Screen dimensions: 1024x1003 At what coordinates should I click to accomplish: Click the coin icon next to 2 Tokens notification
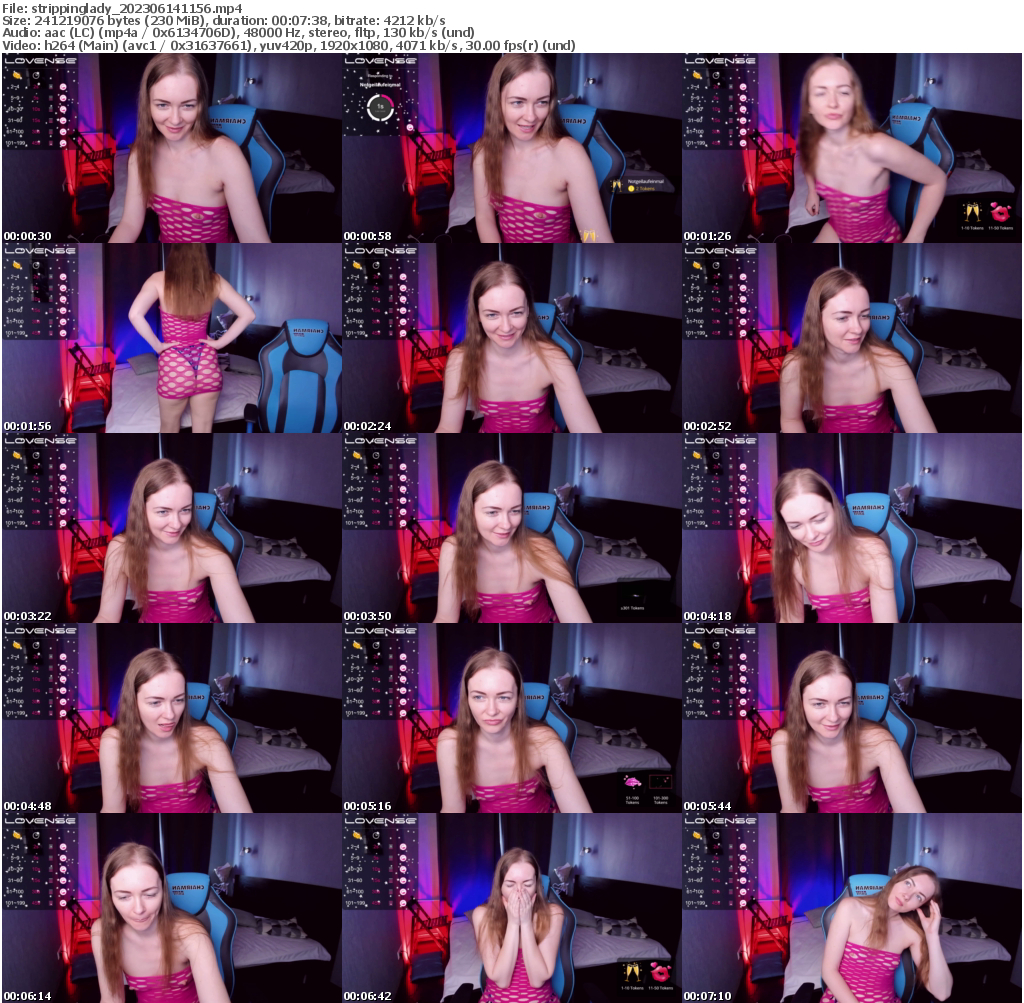point(631,189)
